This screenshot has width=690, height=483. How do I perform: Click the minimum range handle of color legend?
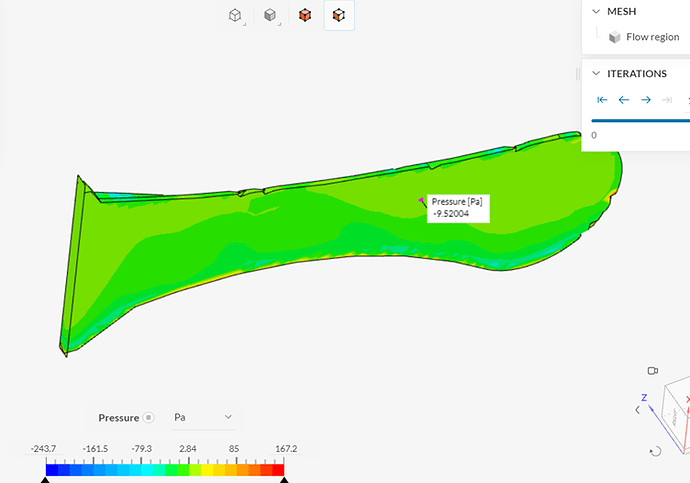[45, 480]
